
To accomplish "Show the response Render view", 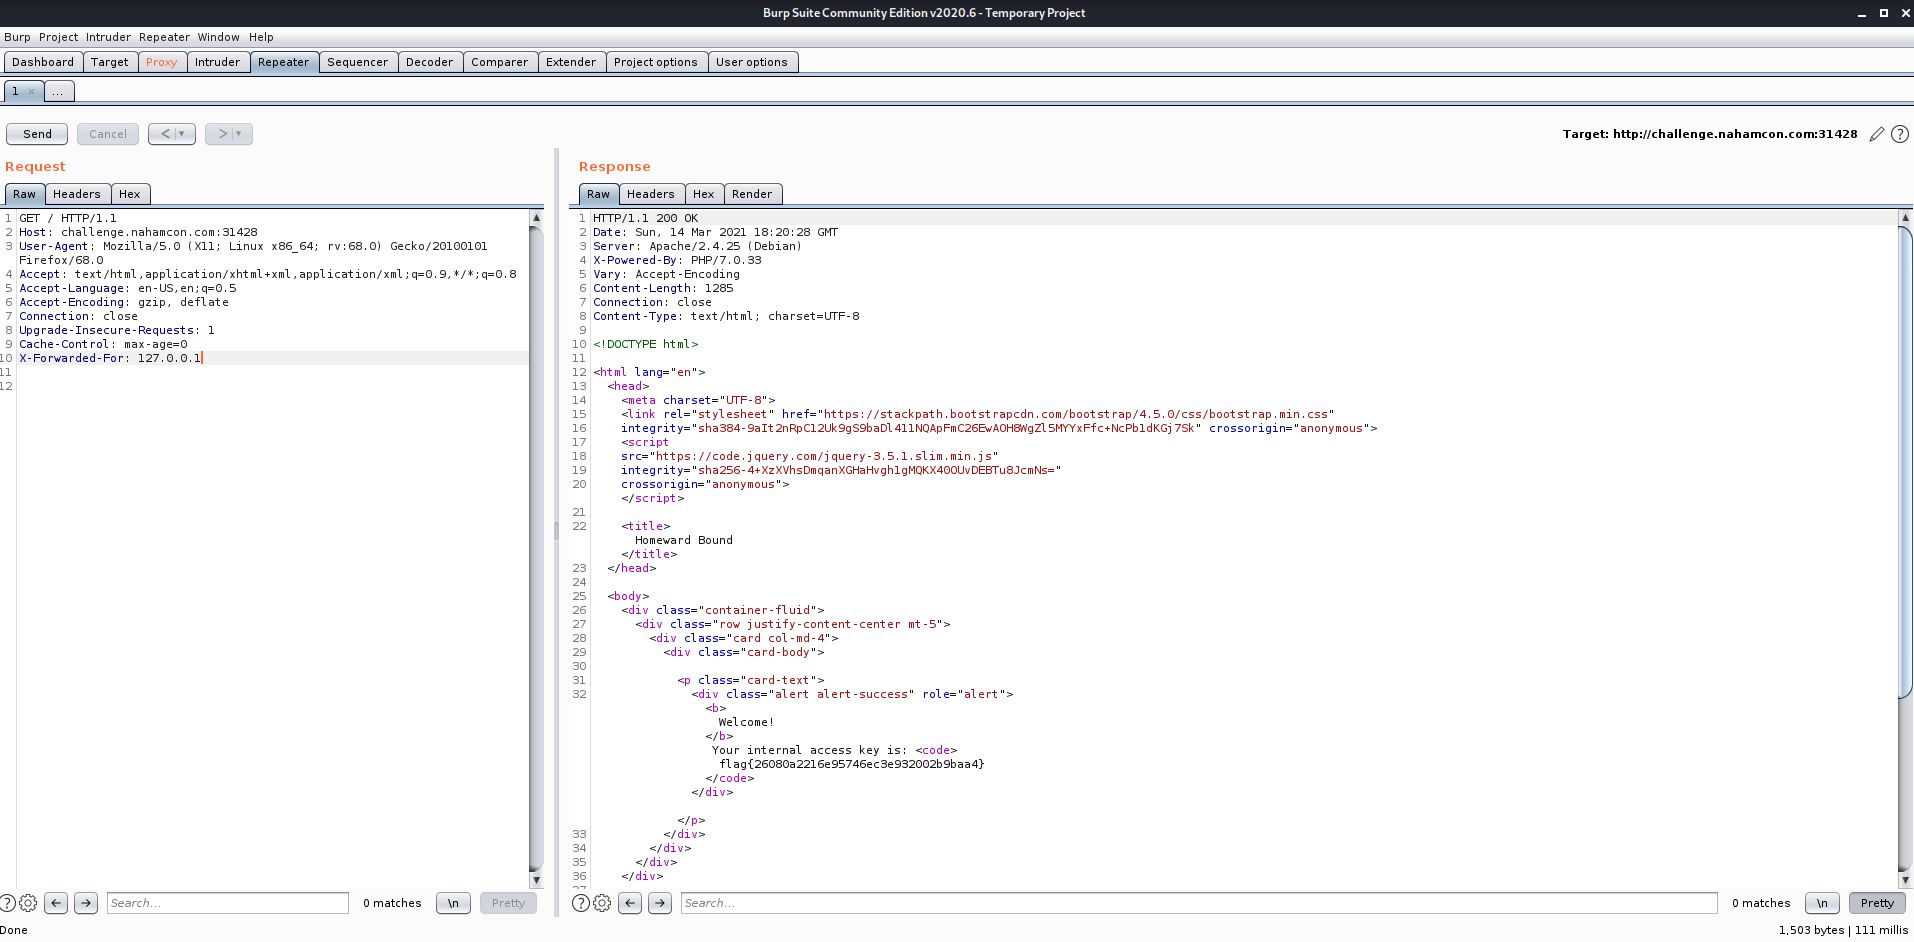I will 751,194.
